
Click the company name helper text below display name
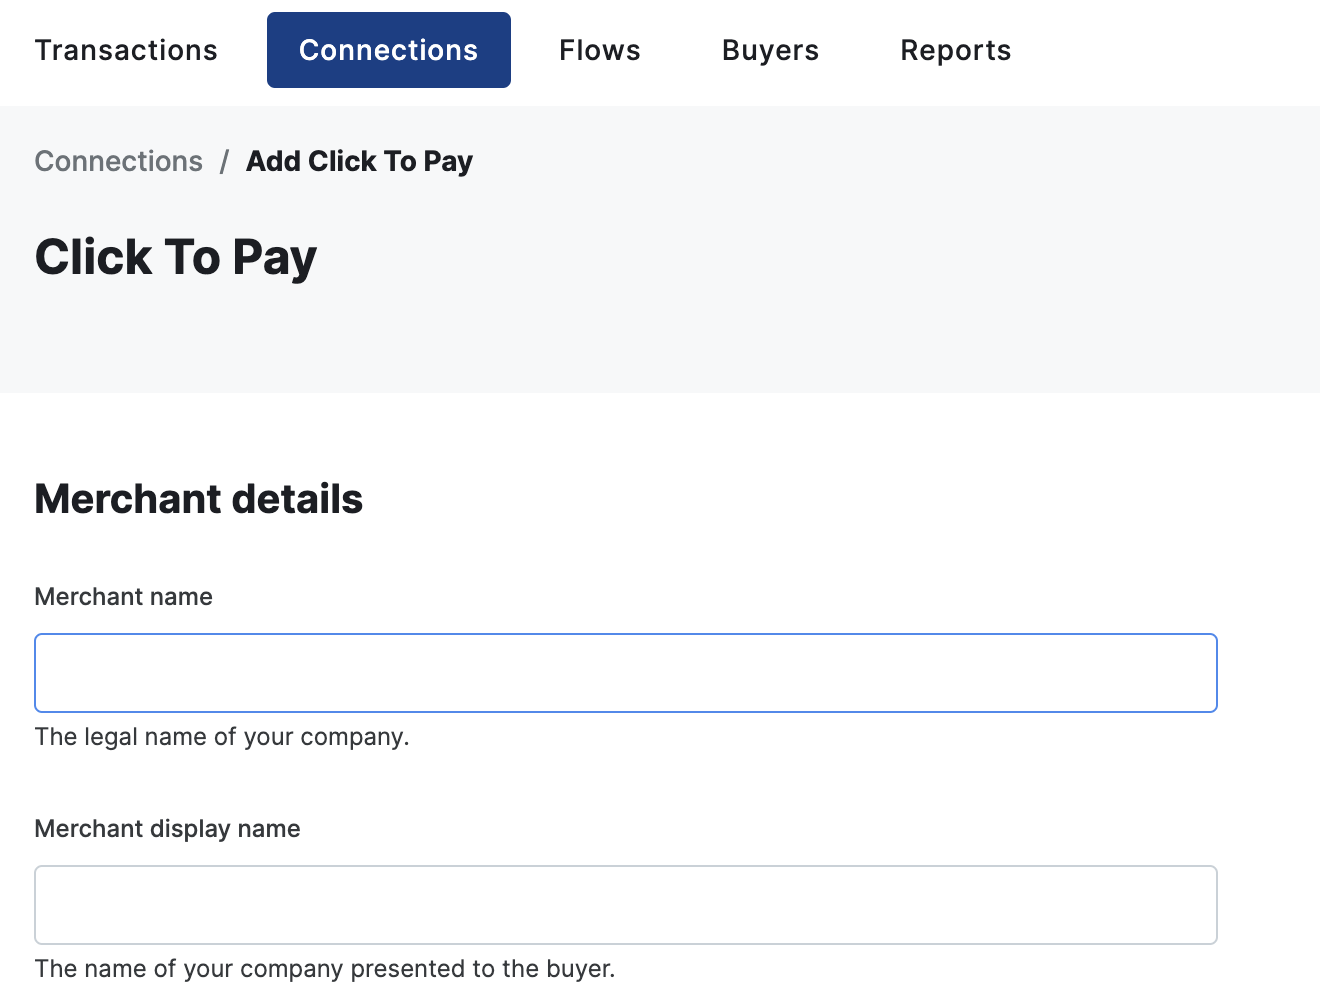pyautogui.click(x=324, y=968)
